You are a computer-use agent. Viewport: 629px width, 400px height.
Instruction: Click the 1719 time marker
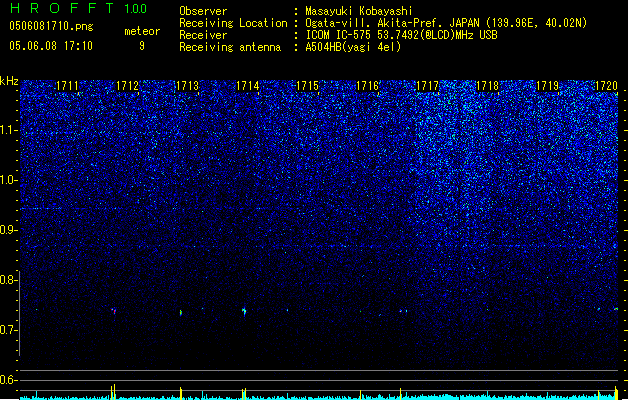(547, 86)
